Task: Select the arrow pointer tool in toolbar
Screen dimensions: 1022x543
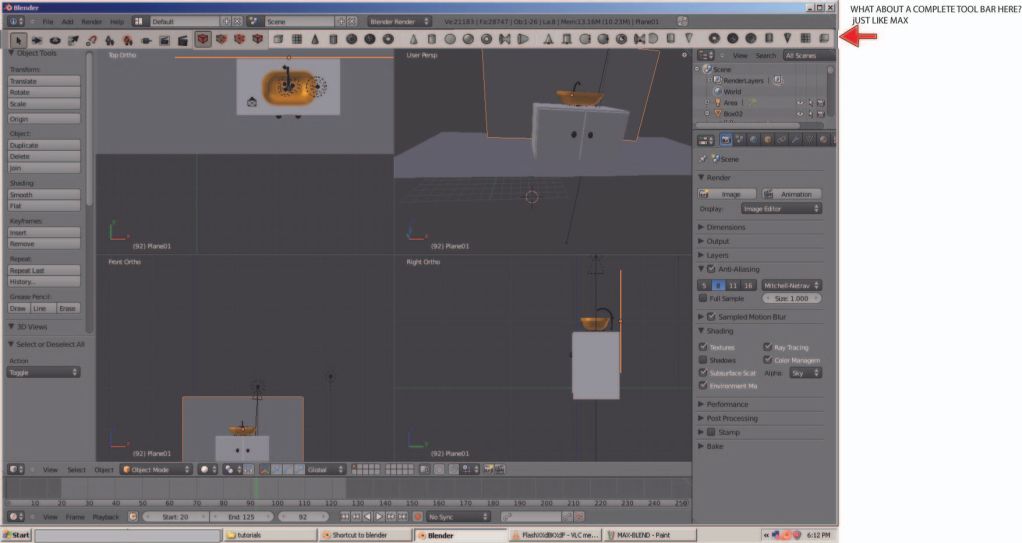Action: pyautogui.click(x=19, y=40)
